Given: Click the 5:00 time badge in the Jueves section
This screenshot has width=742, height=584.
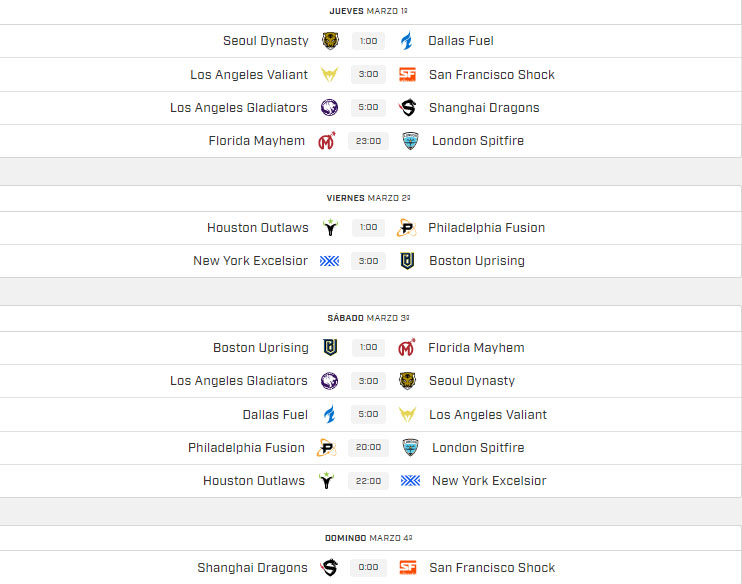Looking at the screenshot, I should [368, 108].
